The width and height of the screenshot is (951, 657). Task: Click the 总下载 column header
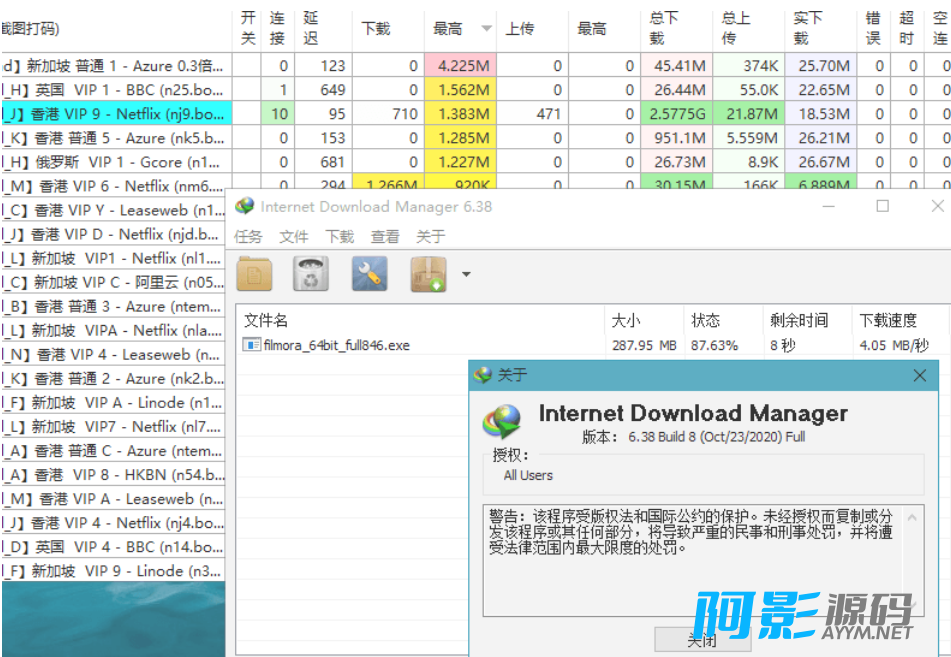tap(676, 28)
